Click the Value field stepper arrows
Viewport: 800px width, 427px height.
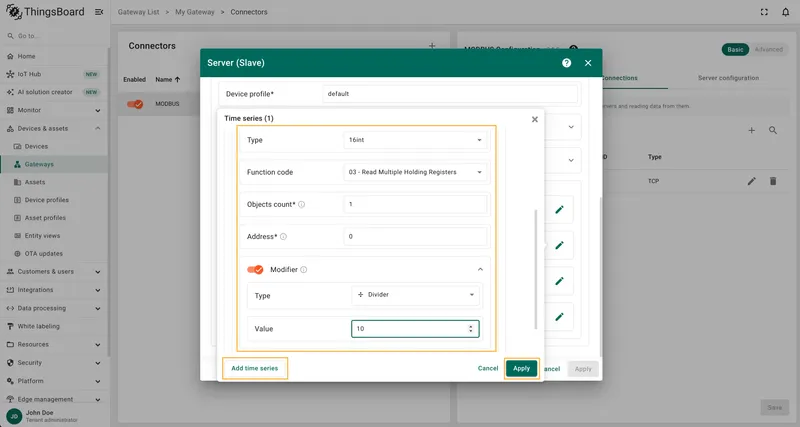pyautogui.click(x=470, y=329)
